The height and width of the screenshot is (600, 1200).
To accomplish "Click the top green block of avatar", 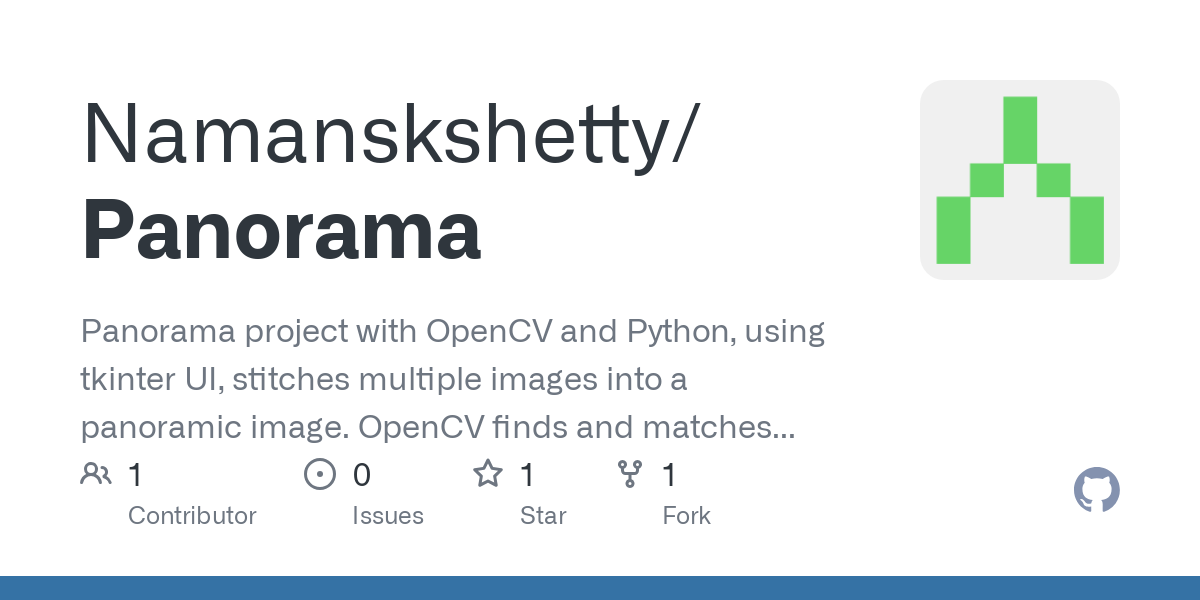I will tap(1020, 129).
